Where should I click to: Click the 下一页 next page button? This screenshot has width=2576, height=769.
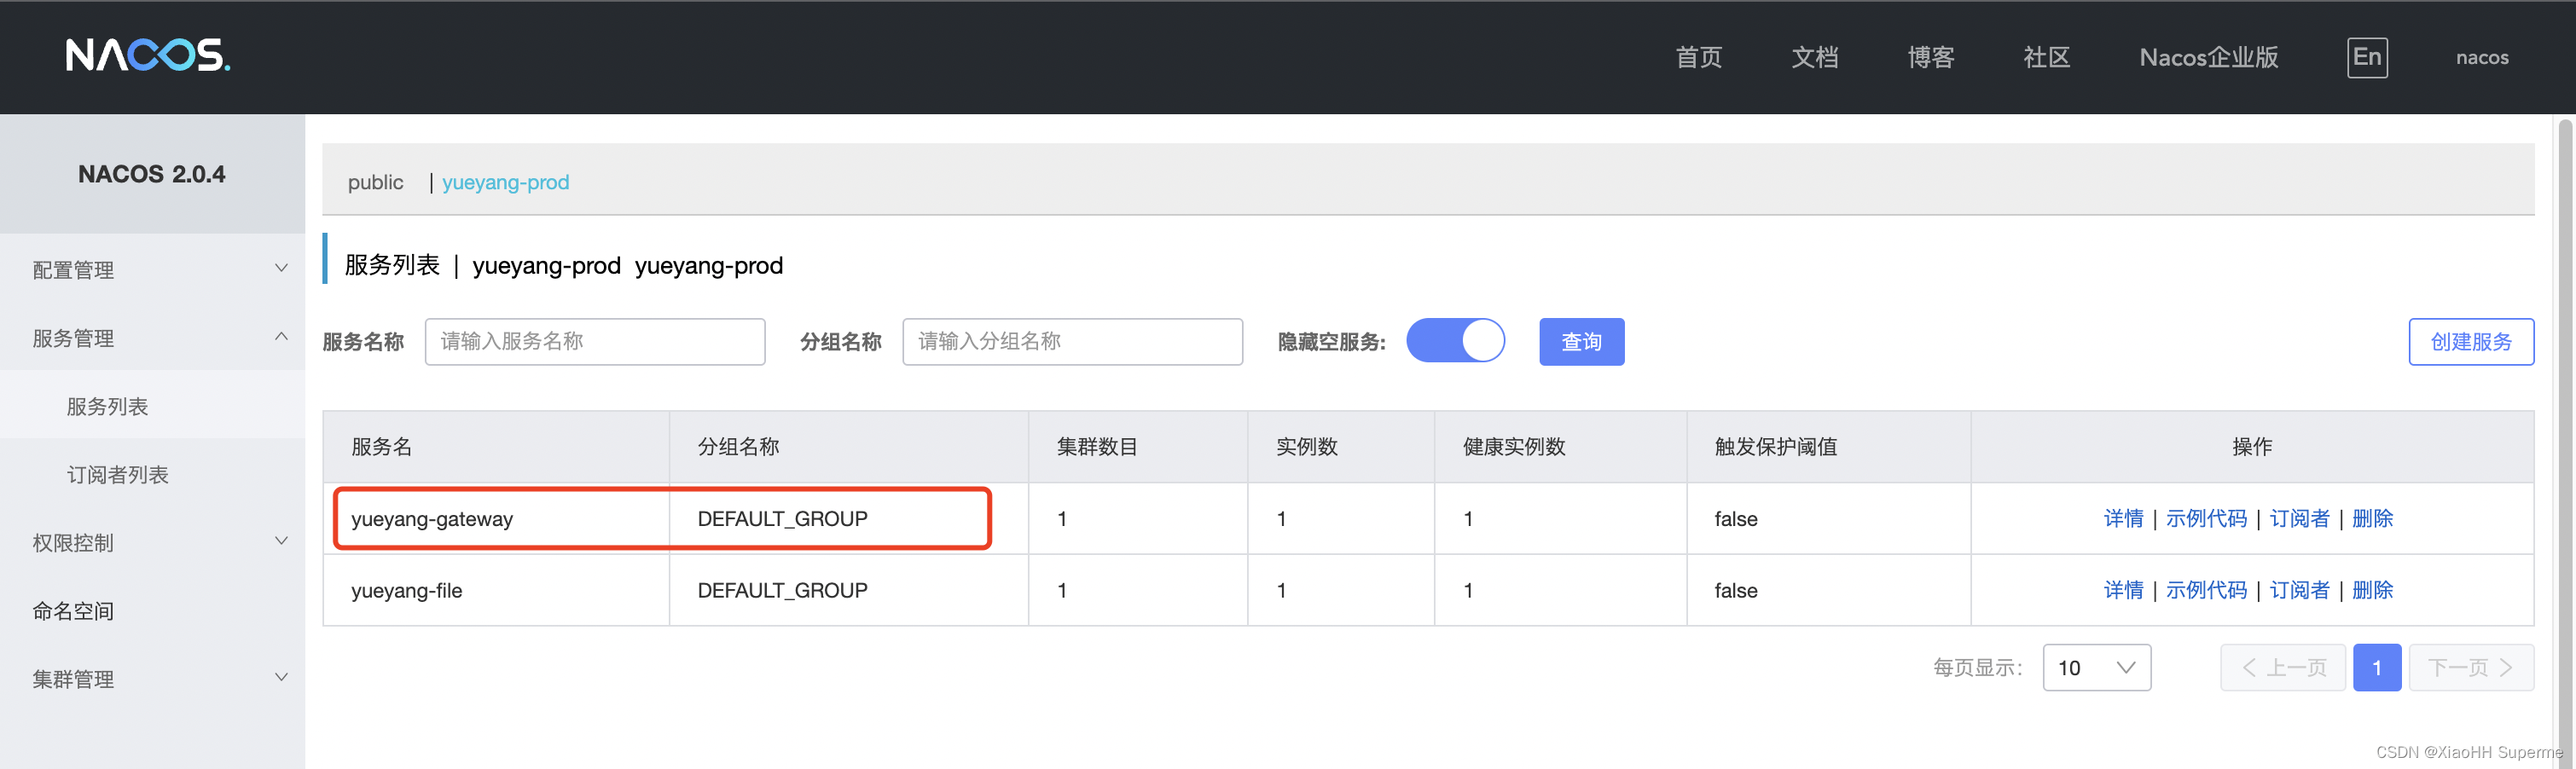(2471, 667)
